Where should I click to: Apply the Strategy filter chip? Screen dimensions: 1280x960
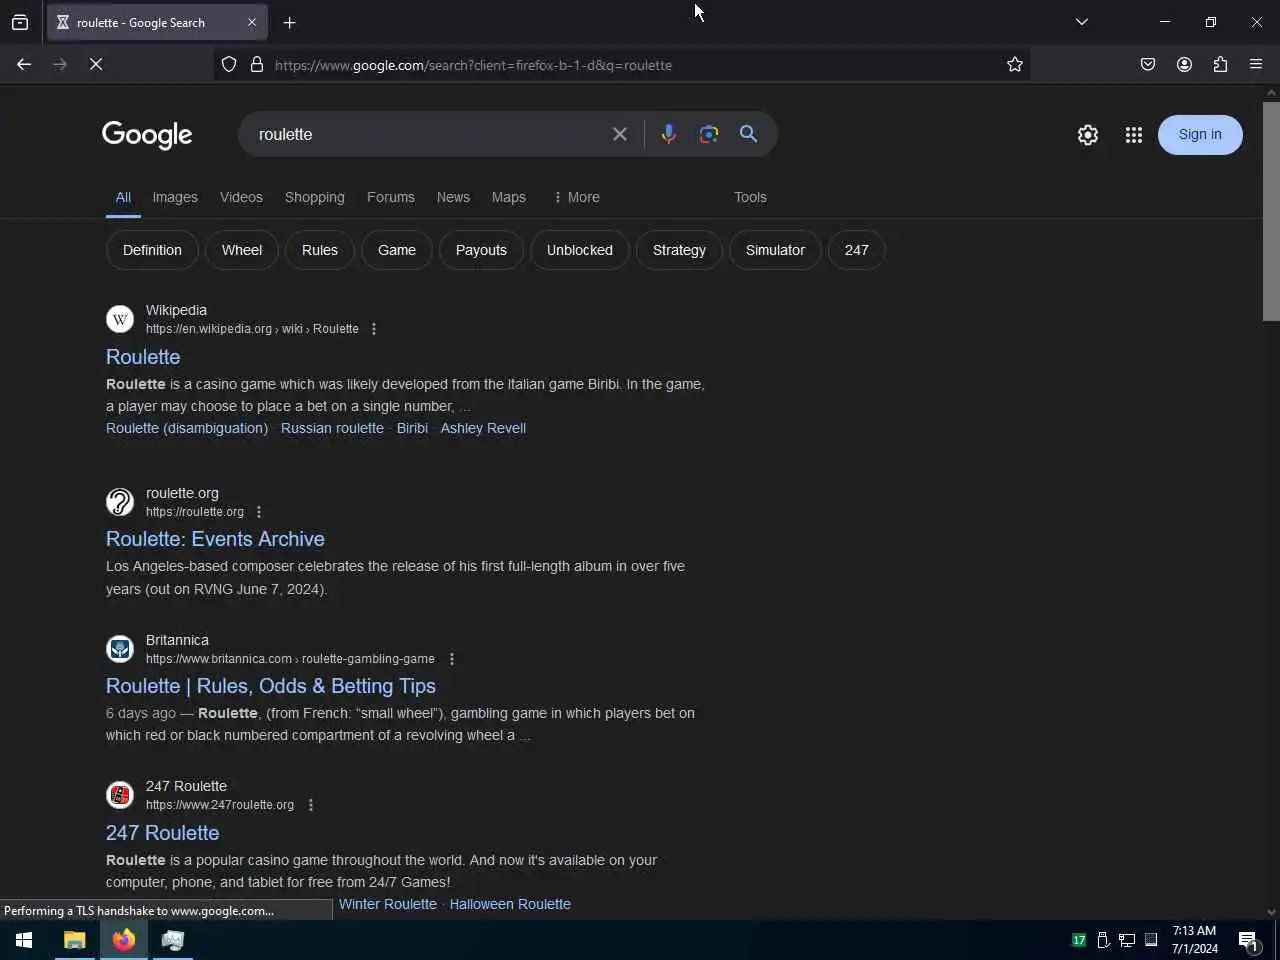pyautogui.click(x=679, y=250)
